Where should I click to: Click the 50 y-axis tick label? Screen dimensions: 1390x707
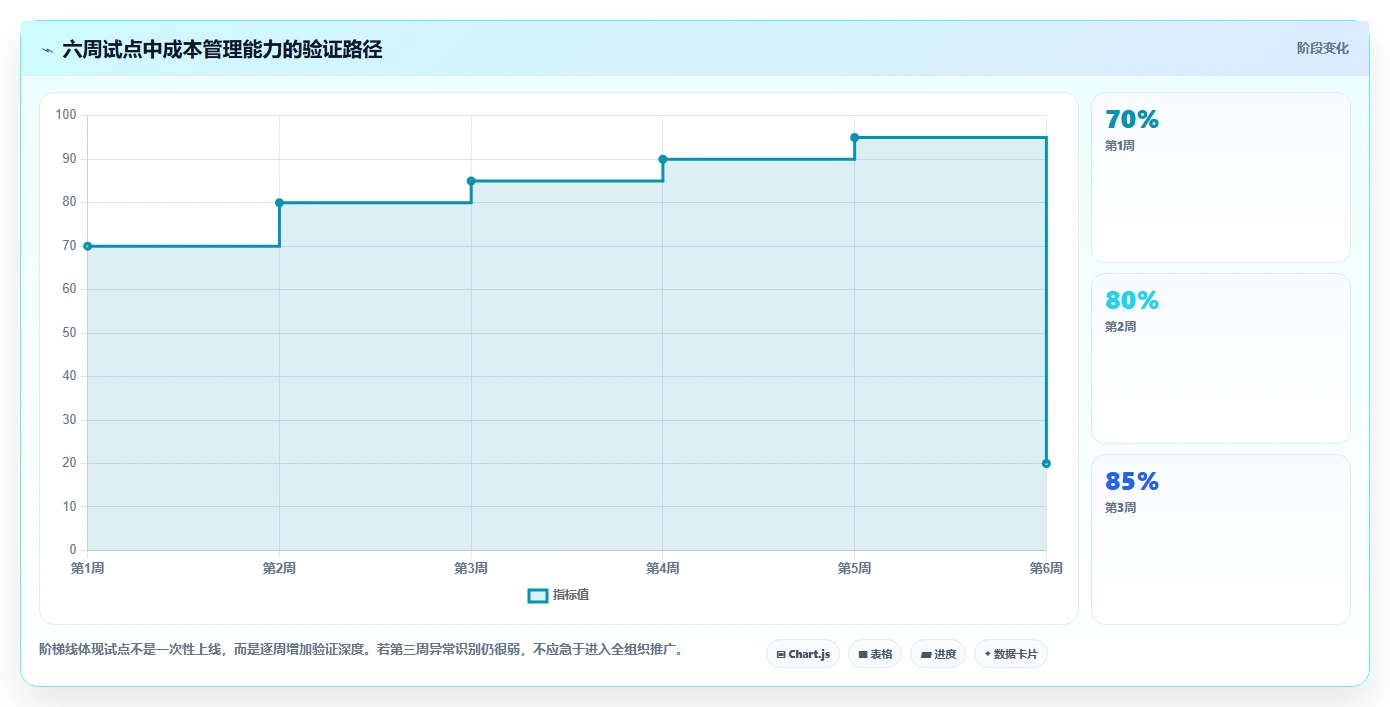coord(69,333)
